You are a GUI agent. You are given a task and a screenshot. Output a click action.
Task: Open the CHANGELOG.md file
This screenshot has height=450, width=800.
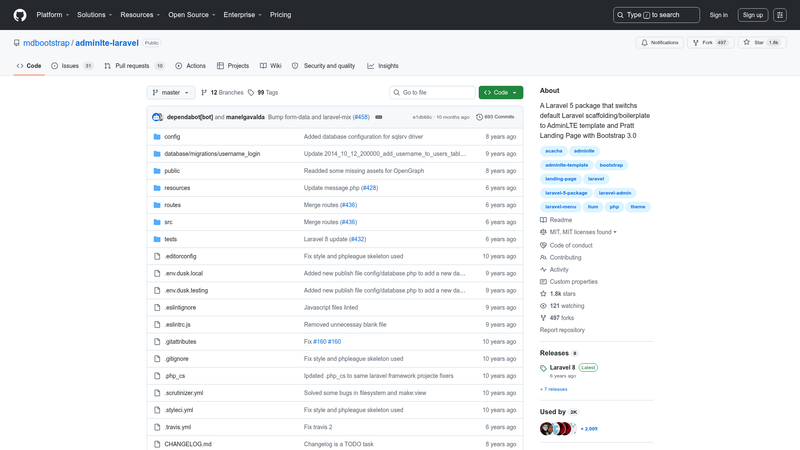tap(188, 444)
